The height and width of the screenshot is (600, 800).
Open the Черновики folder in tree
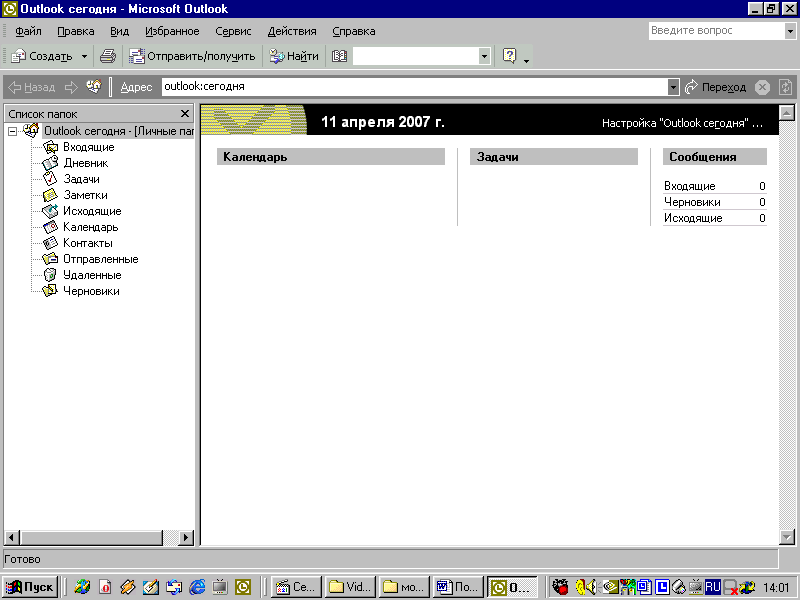(91, 291)
